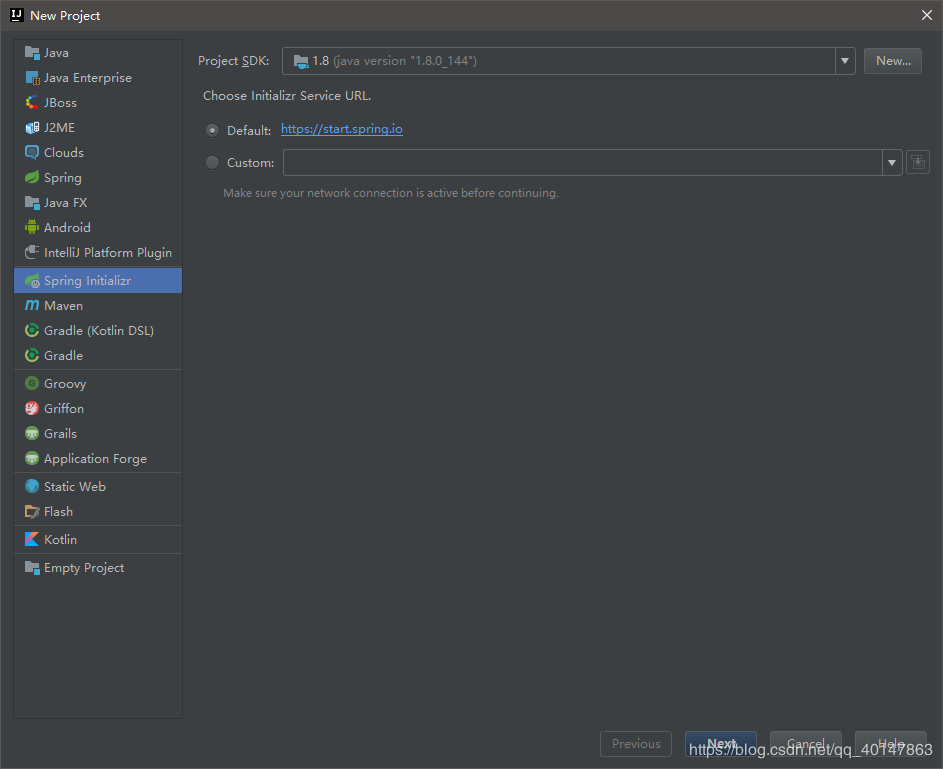Click the Previous button
Viewport: 943px width, 769px height.
(x=636, y=744)
